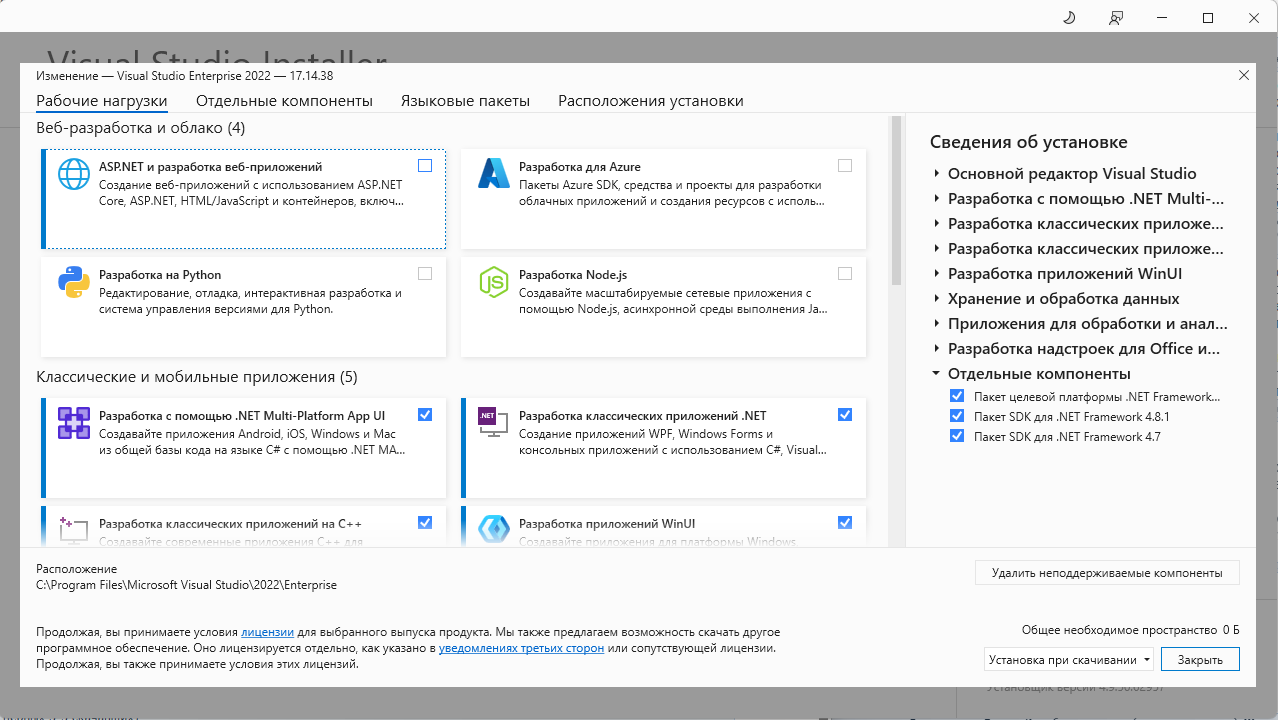Viewport: 1278px width, 720px height.
Task: Expand 'Приложения для обработки и анал...' node
Action: click(x=937, y=324)
